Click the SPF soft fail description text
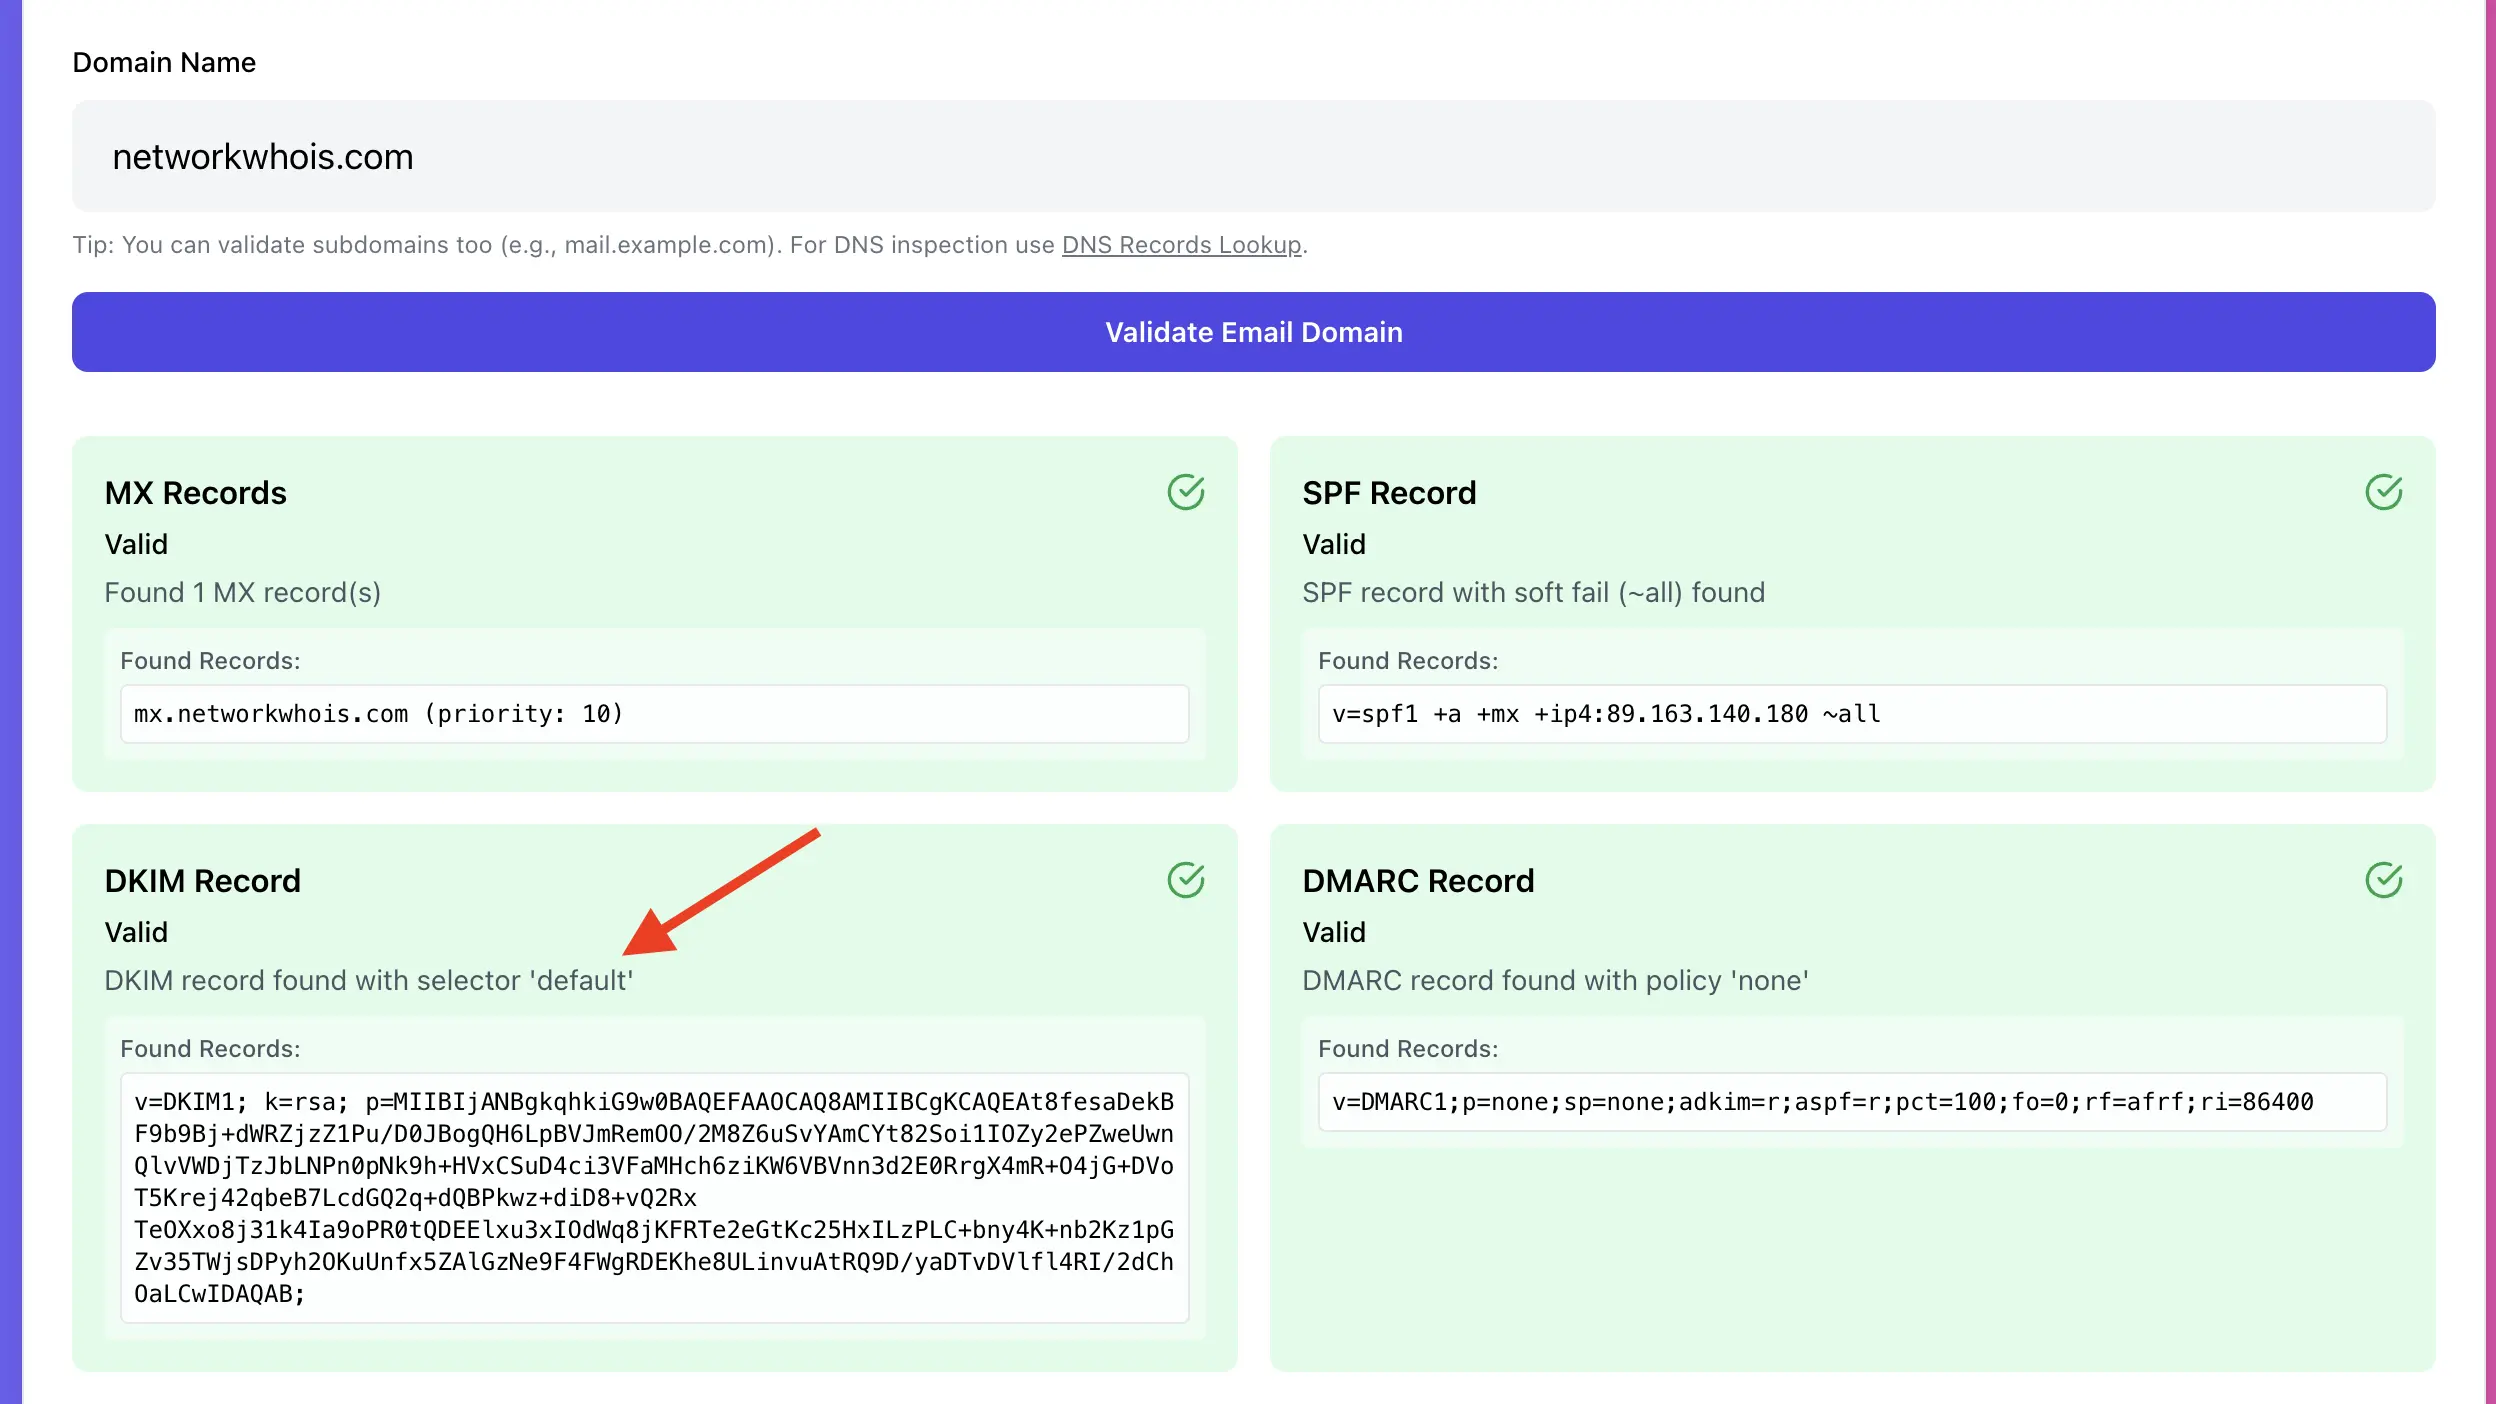This screenshot has width=2496, height=1404. (x=1533, y=592)
